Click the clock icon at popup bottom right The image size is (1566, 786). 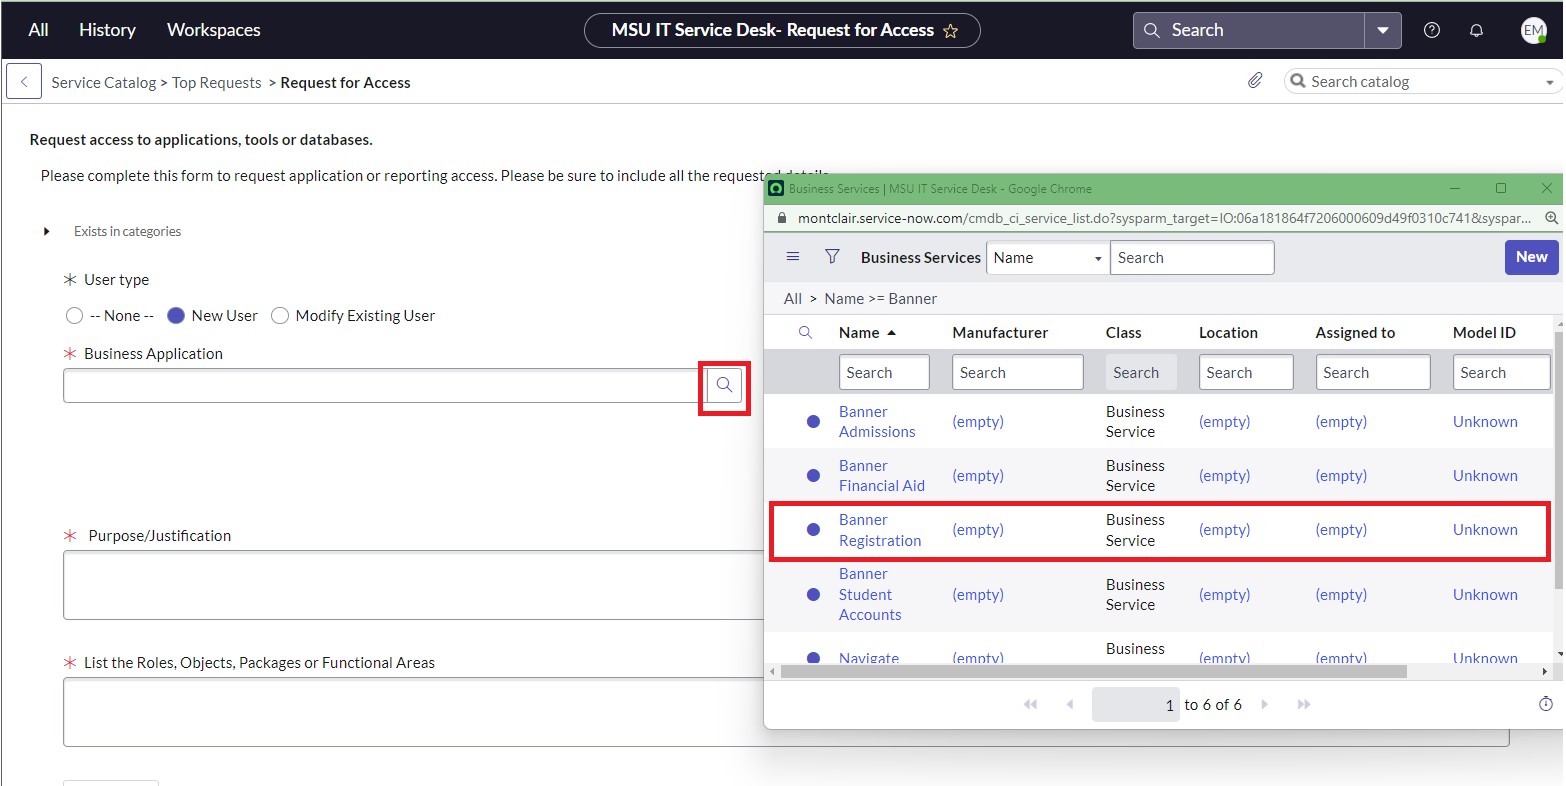point(1545,704)
